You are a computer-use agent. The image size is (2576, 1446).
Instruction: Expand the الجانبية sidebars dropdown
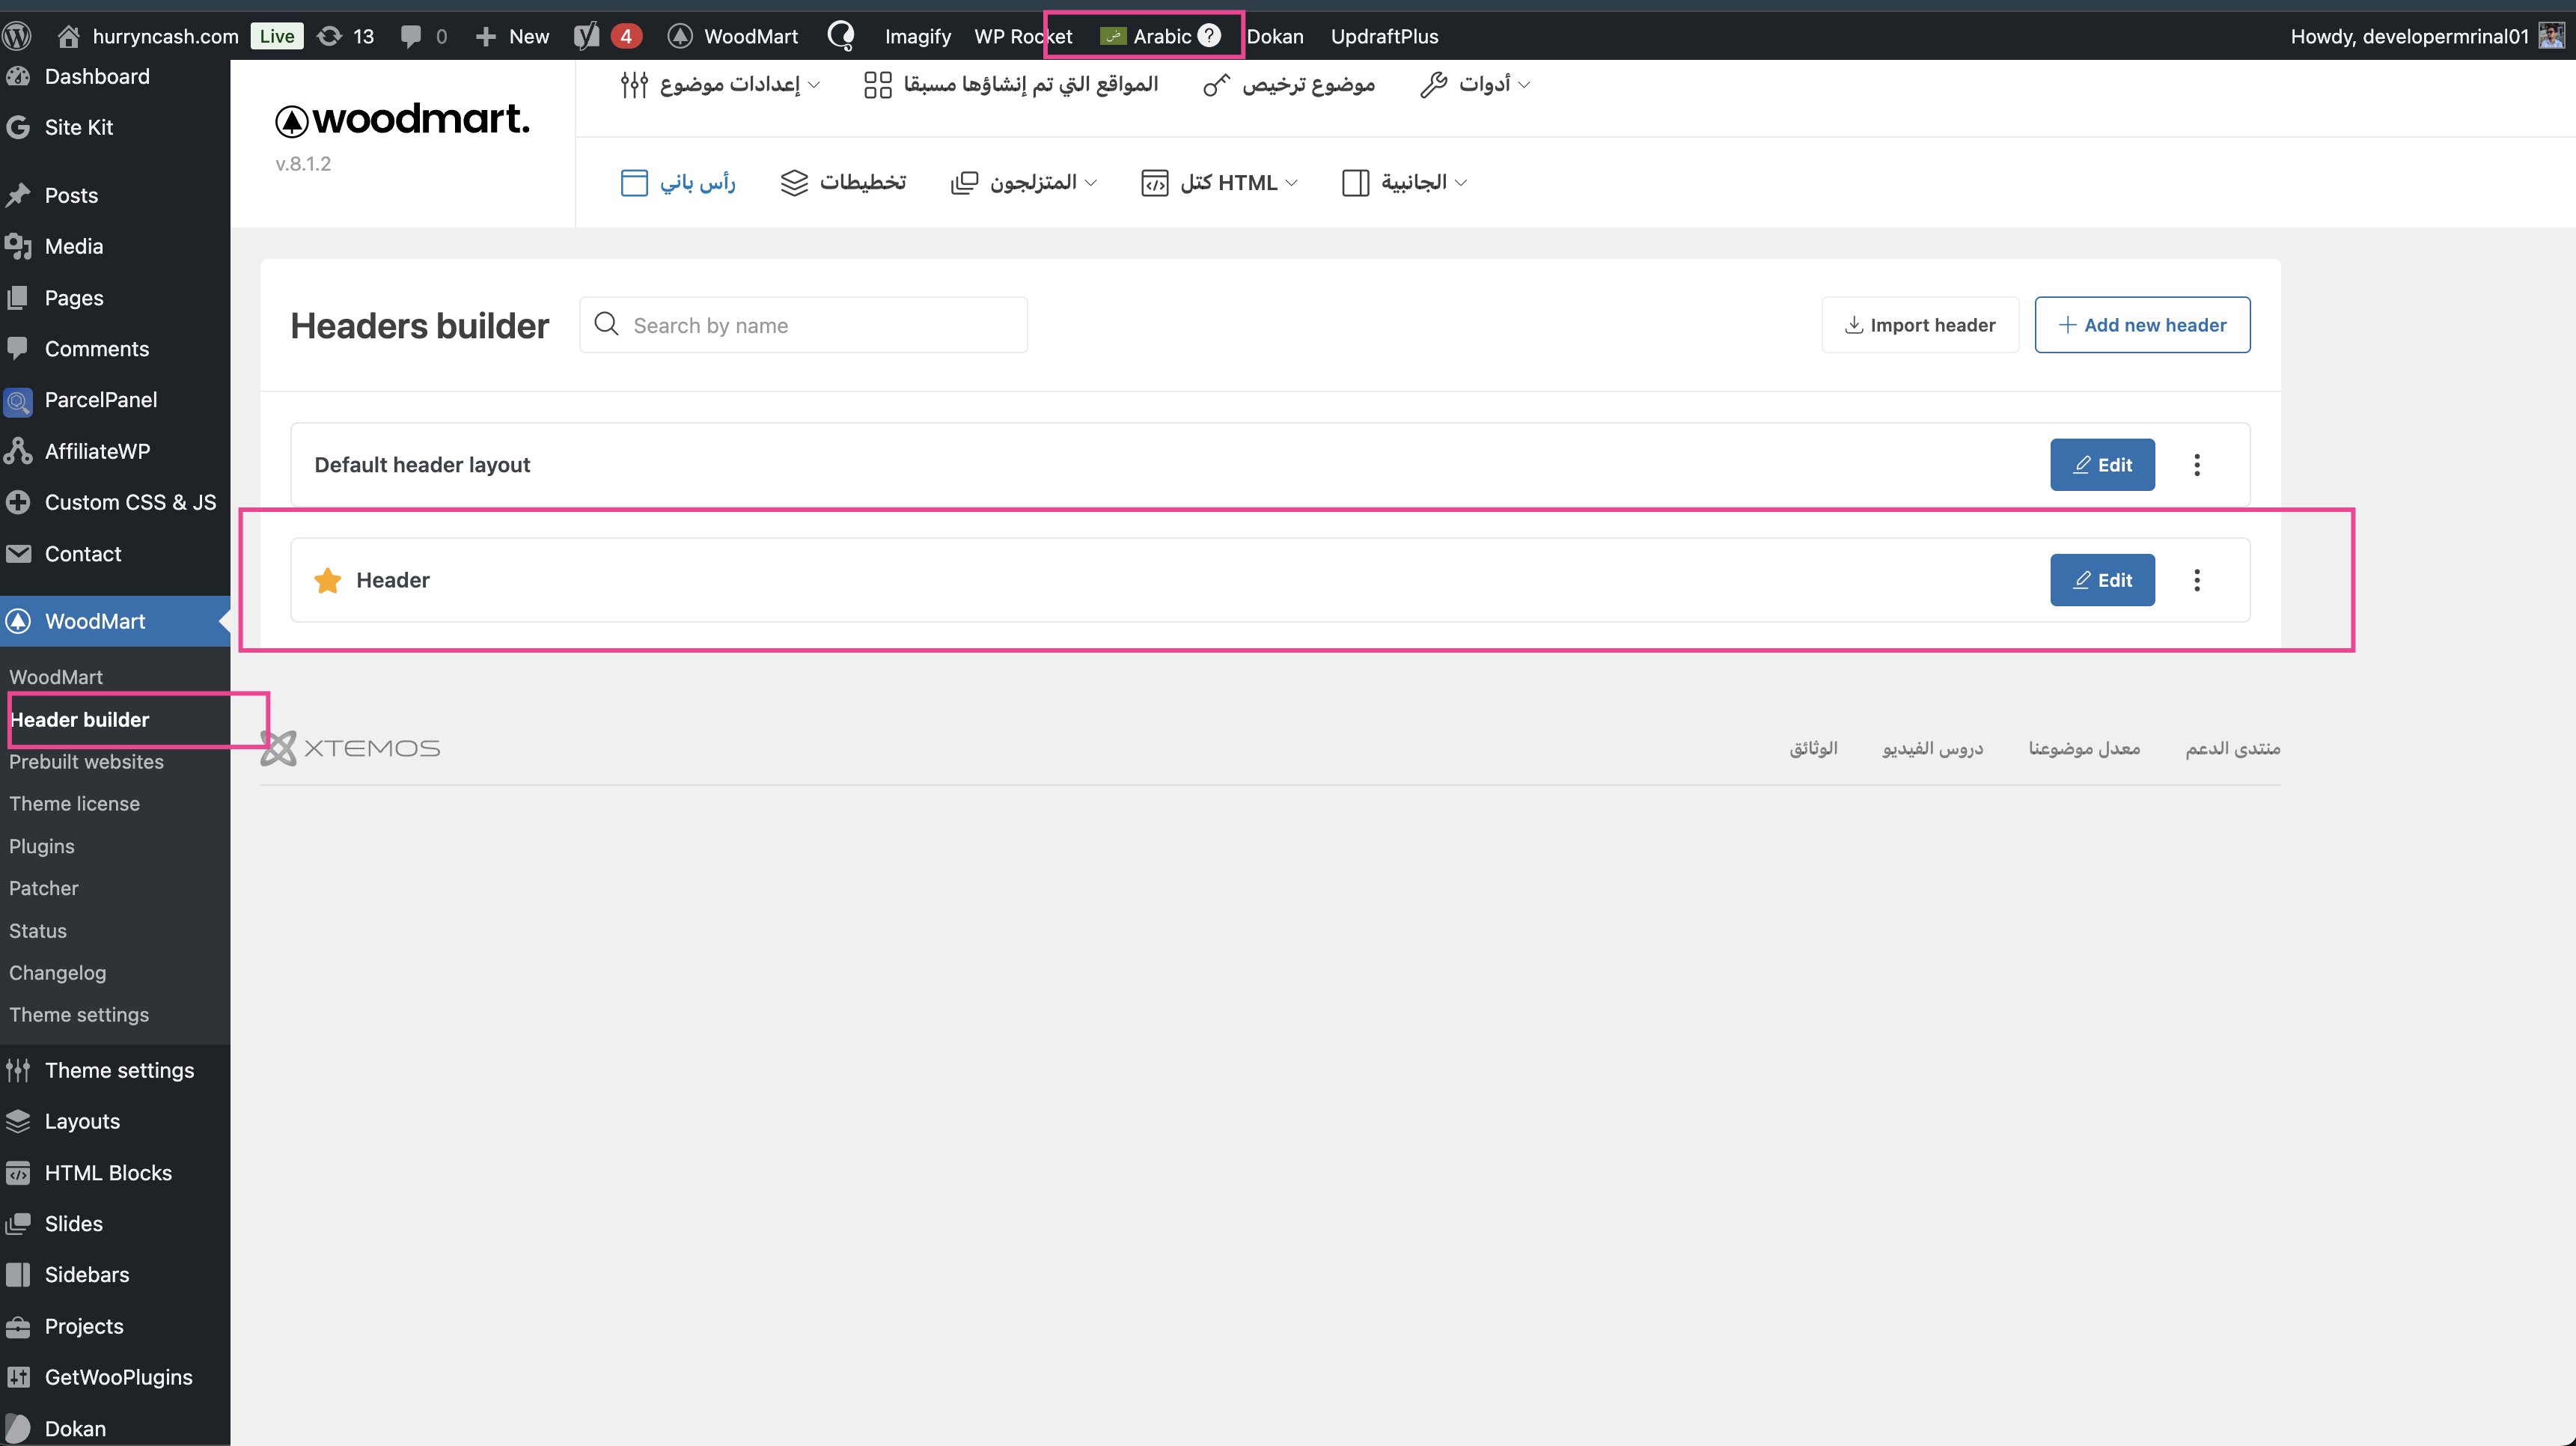click(1404, 182)
